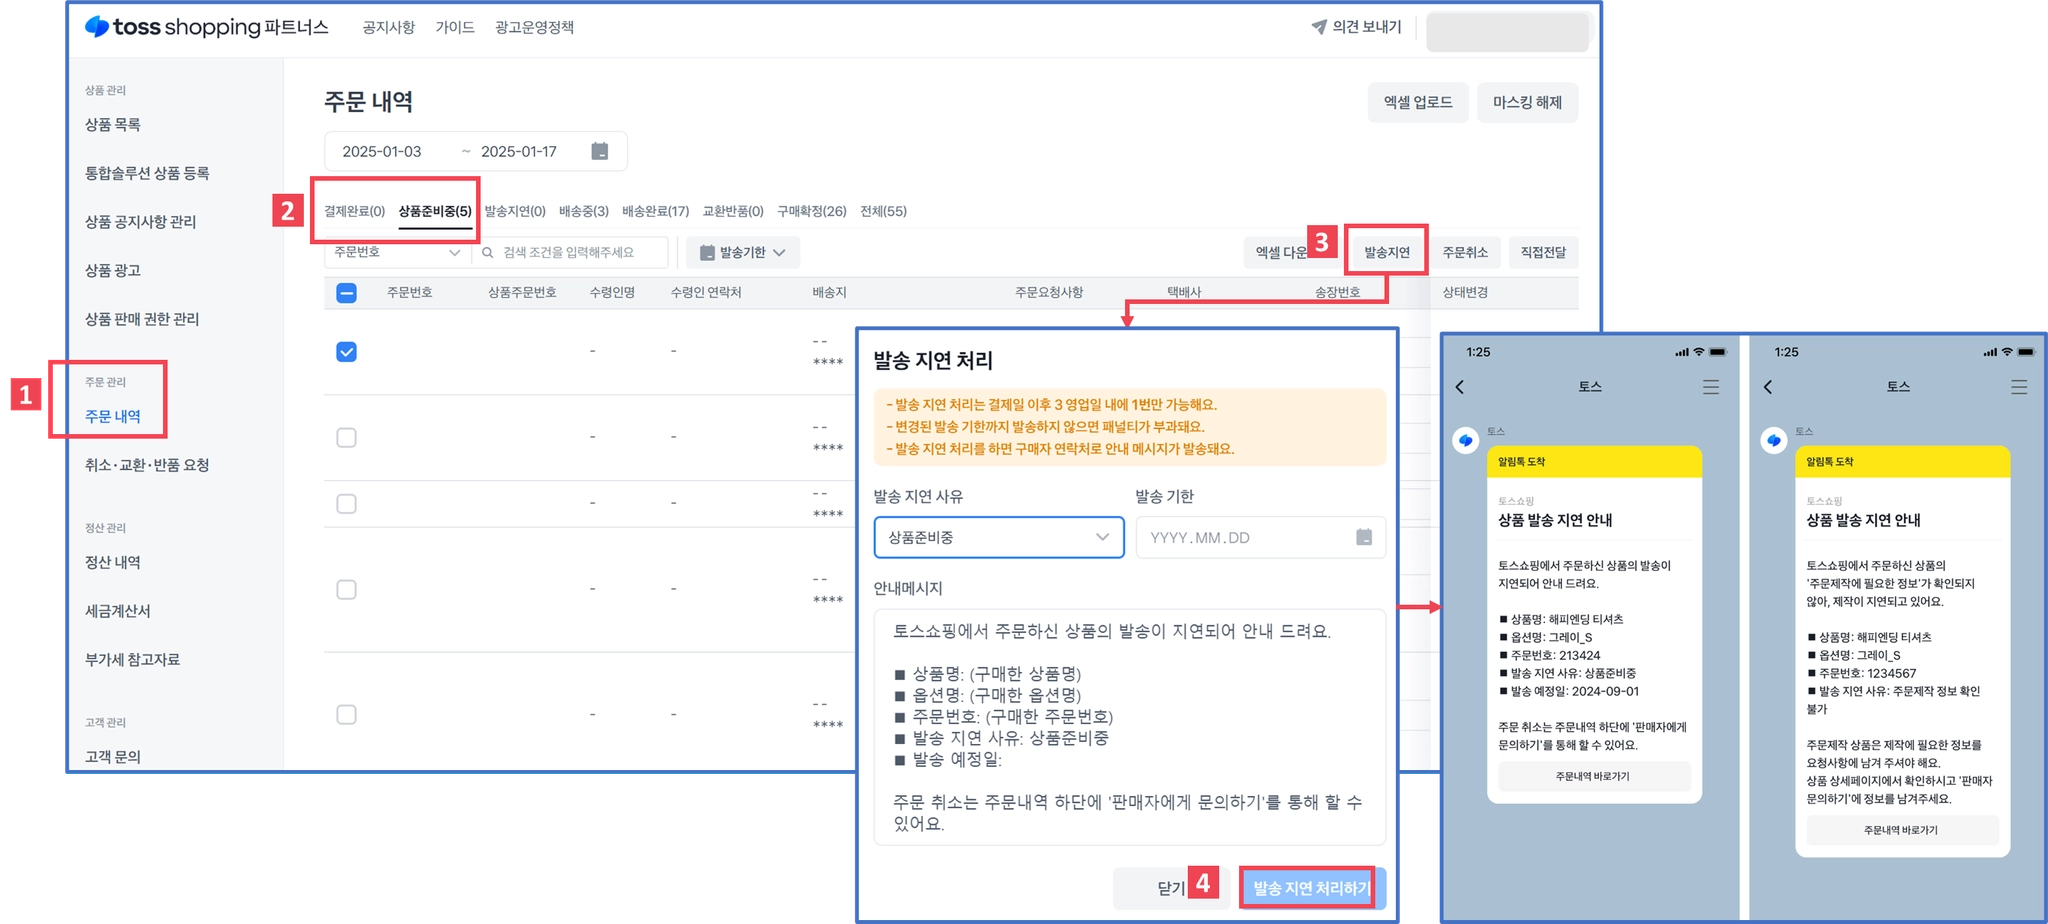Image resolution: width=2048 pixels, height=924 pixels.
Task: Open 가이드 in the top navigation
Action: pyautogui.click(x=455, y=27)
